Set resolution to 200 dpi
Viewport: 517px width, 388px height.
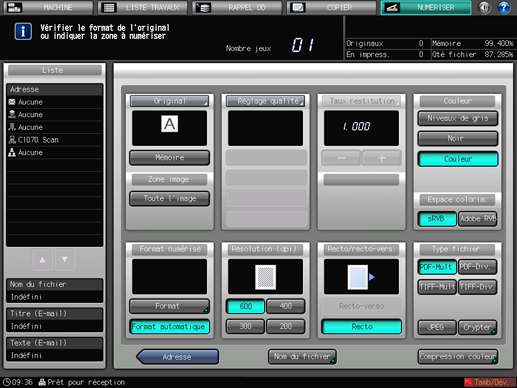pos(286,326)
